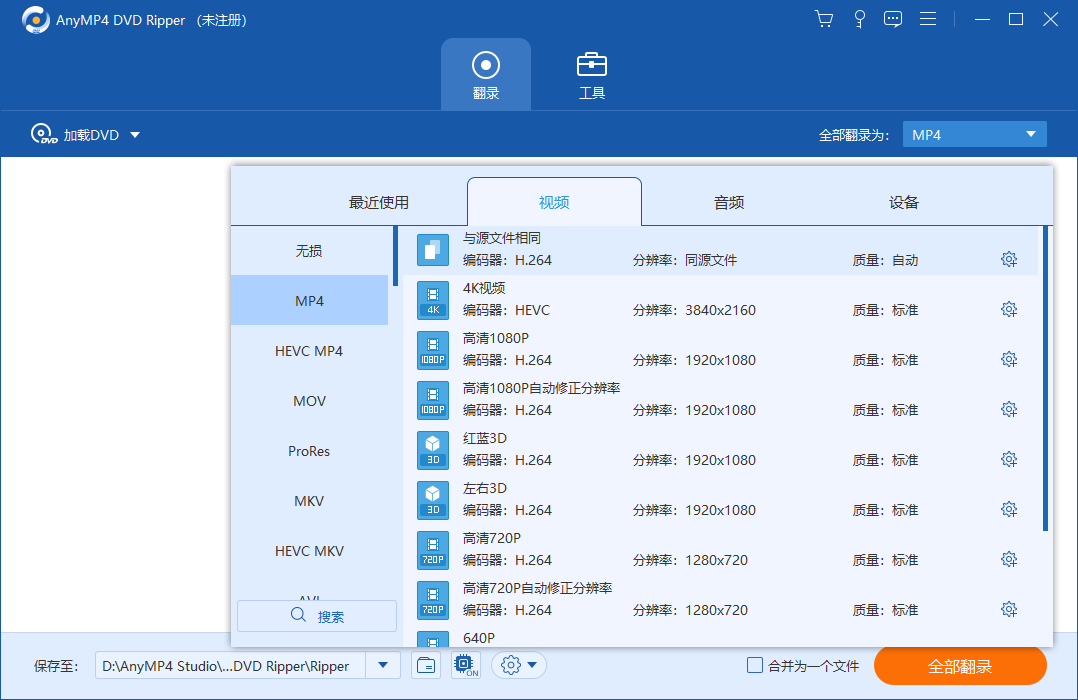Choose ProRes format category

[309, 451]
